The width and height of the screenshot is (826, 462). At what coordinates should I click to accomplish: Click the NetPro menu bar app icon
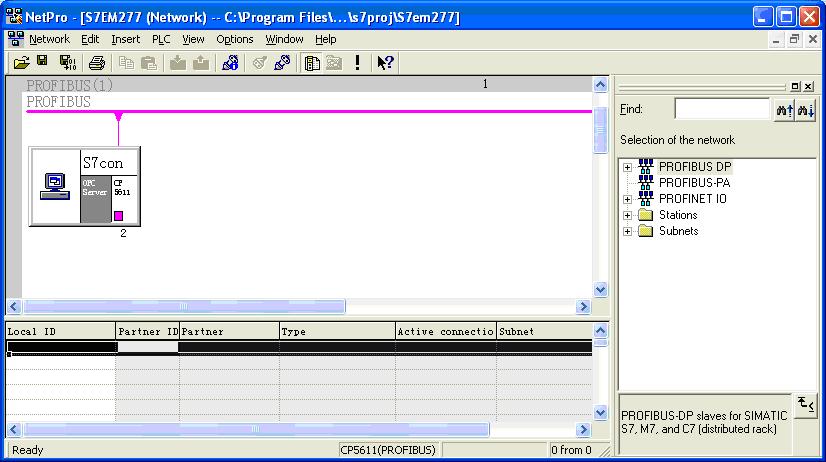pyautogui.click(x=15, y=39)
